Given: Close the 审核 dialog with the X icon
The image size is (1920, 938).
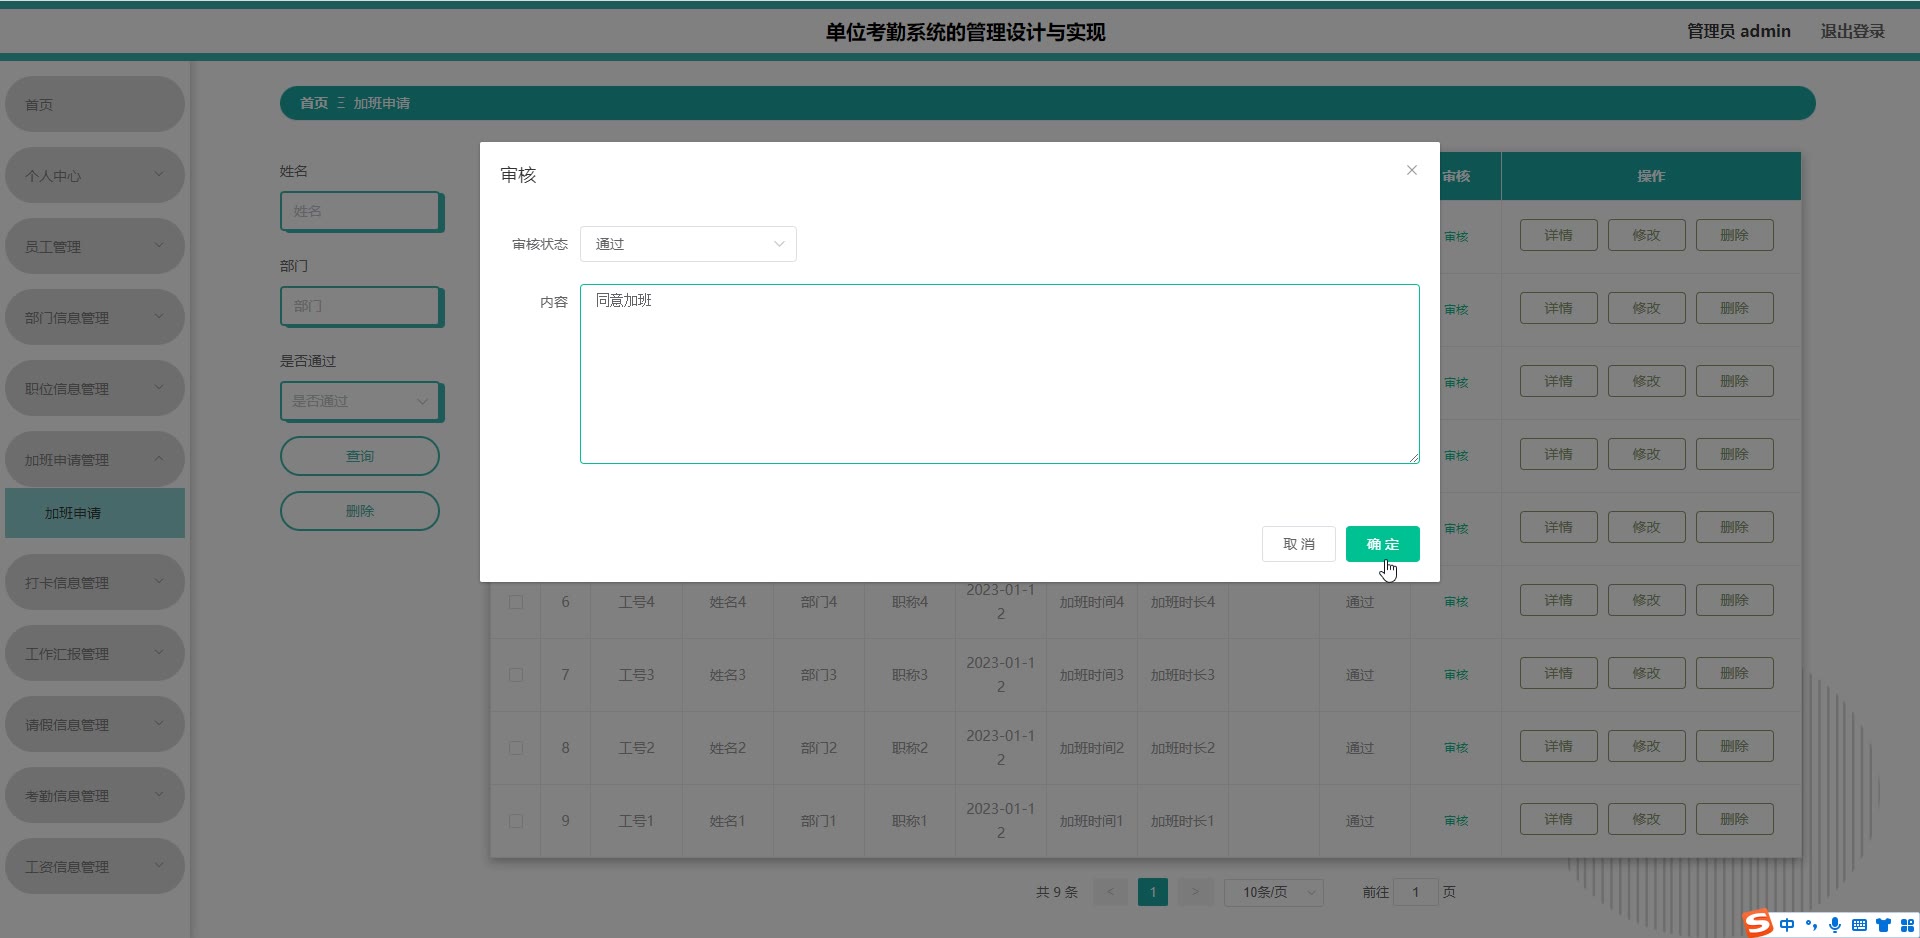Looking at the screenshot, I should pyautogui.click(x=1411, y=170).
